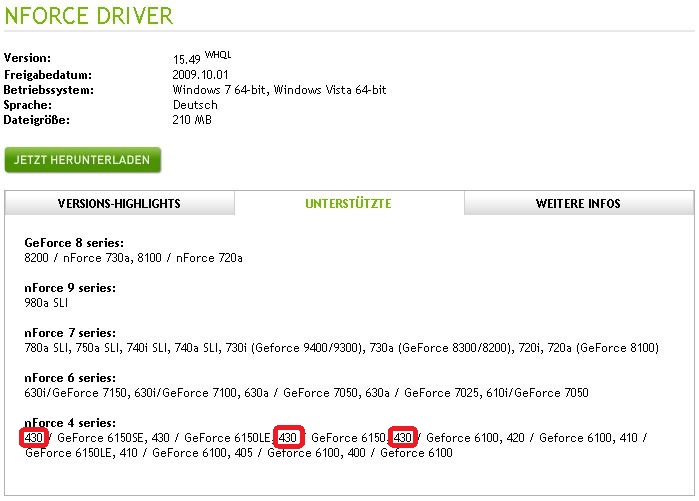Click the language value Deutsch

195,105
